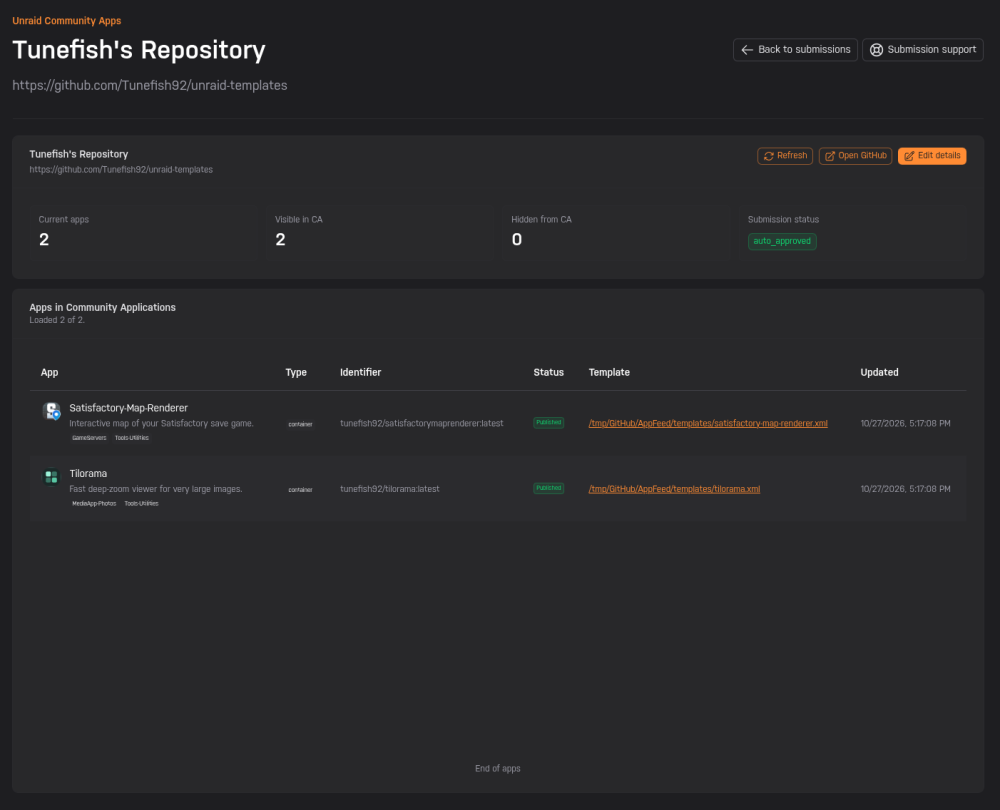This screenshot has width=1000, height=810.
Task: Select the Tilorama app name
Action: (88, 474)
